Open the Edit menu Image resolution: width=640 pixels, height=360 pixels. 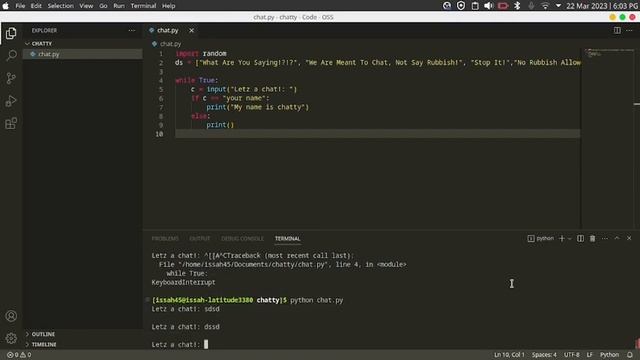tap(36, 6)
